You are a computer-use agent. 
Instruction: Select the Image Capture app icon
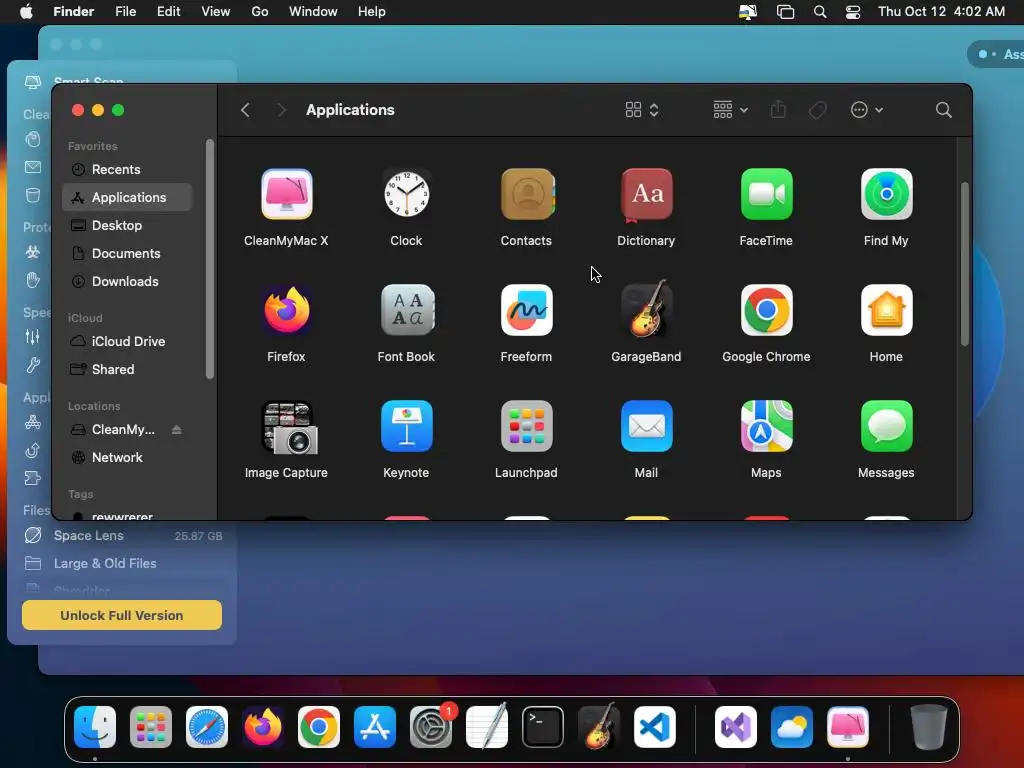289,427
